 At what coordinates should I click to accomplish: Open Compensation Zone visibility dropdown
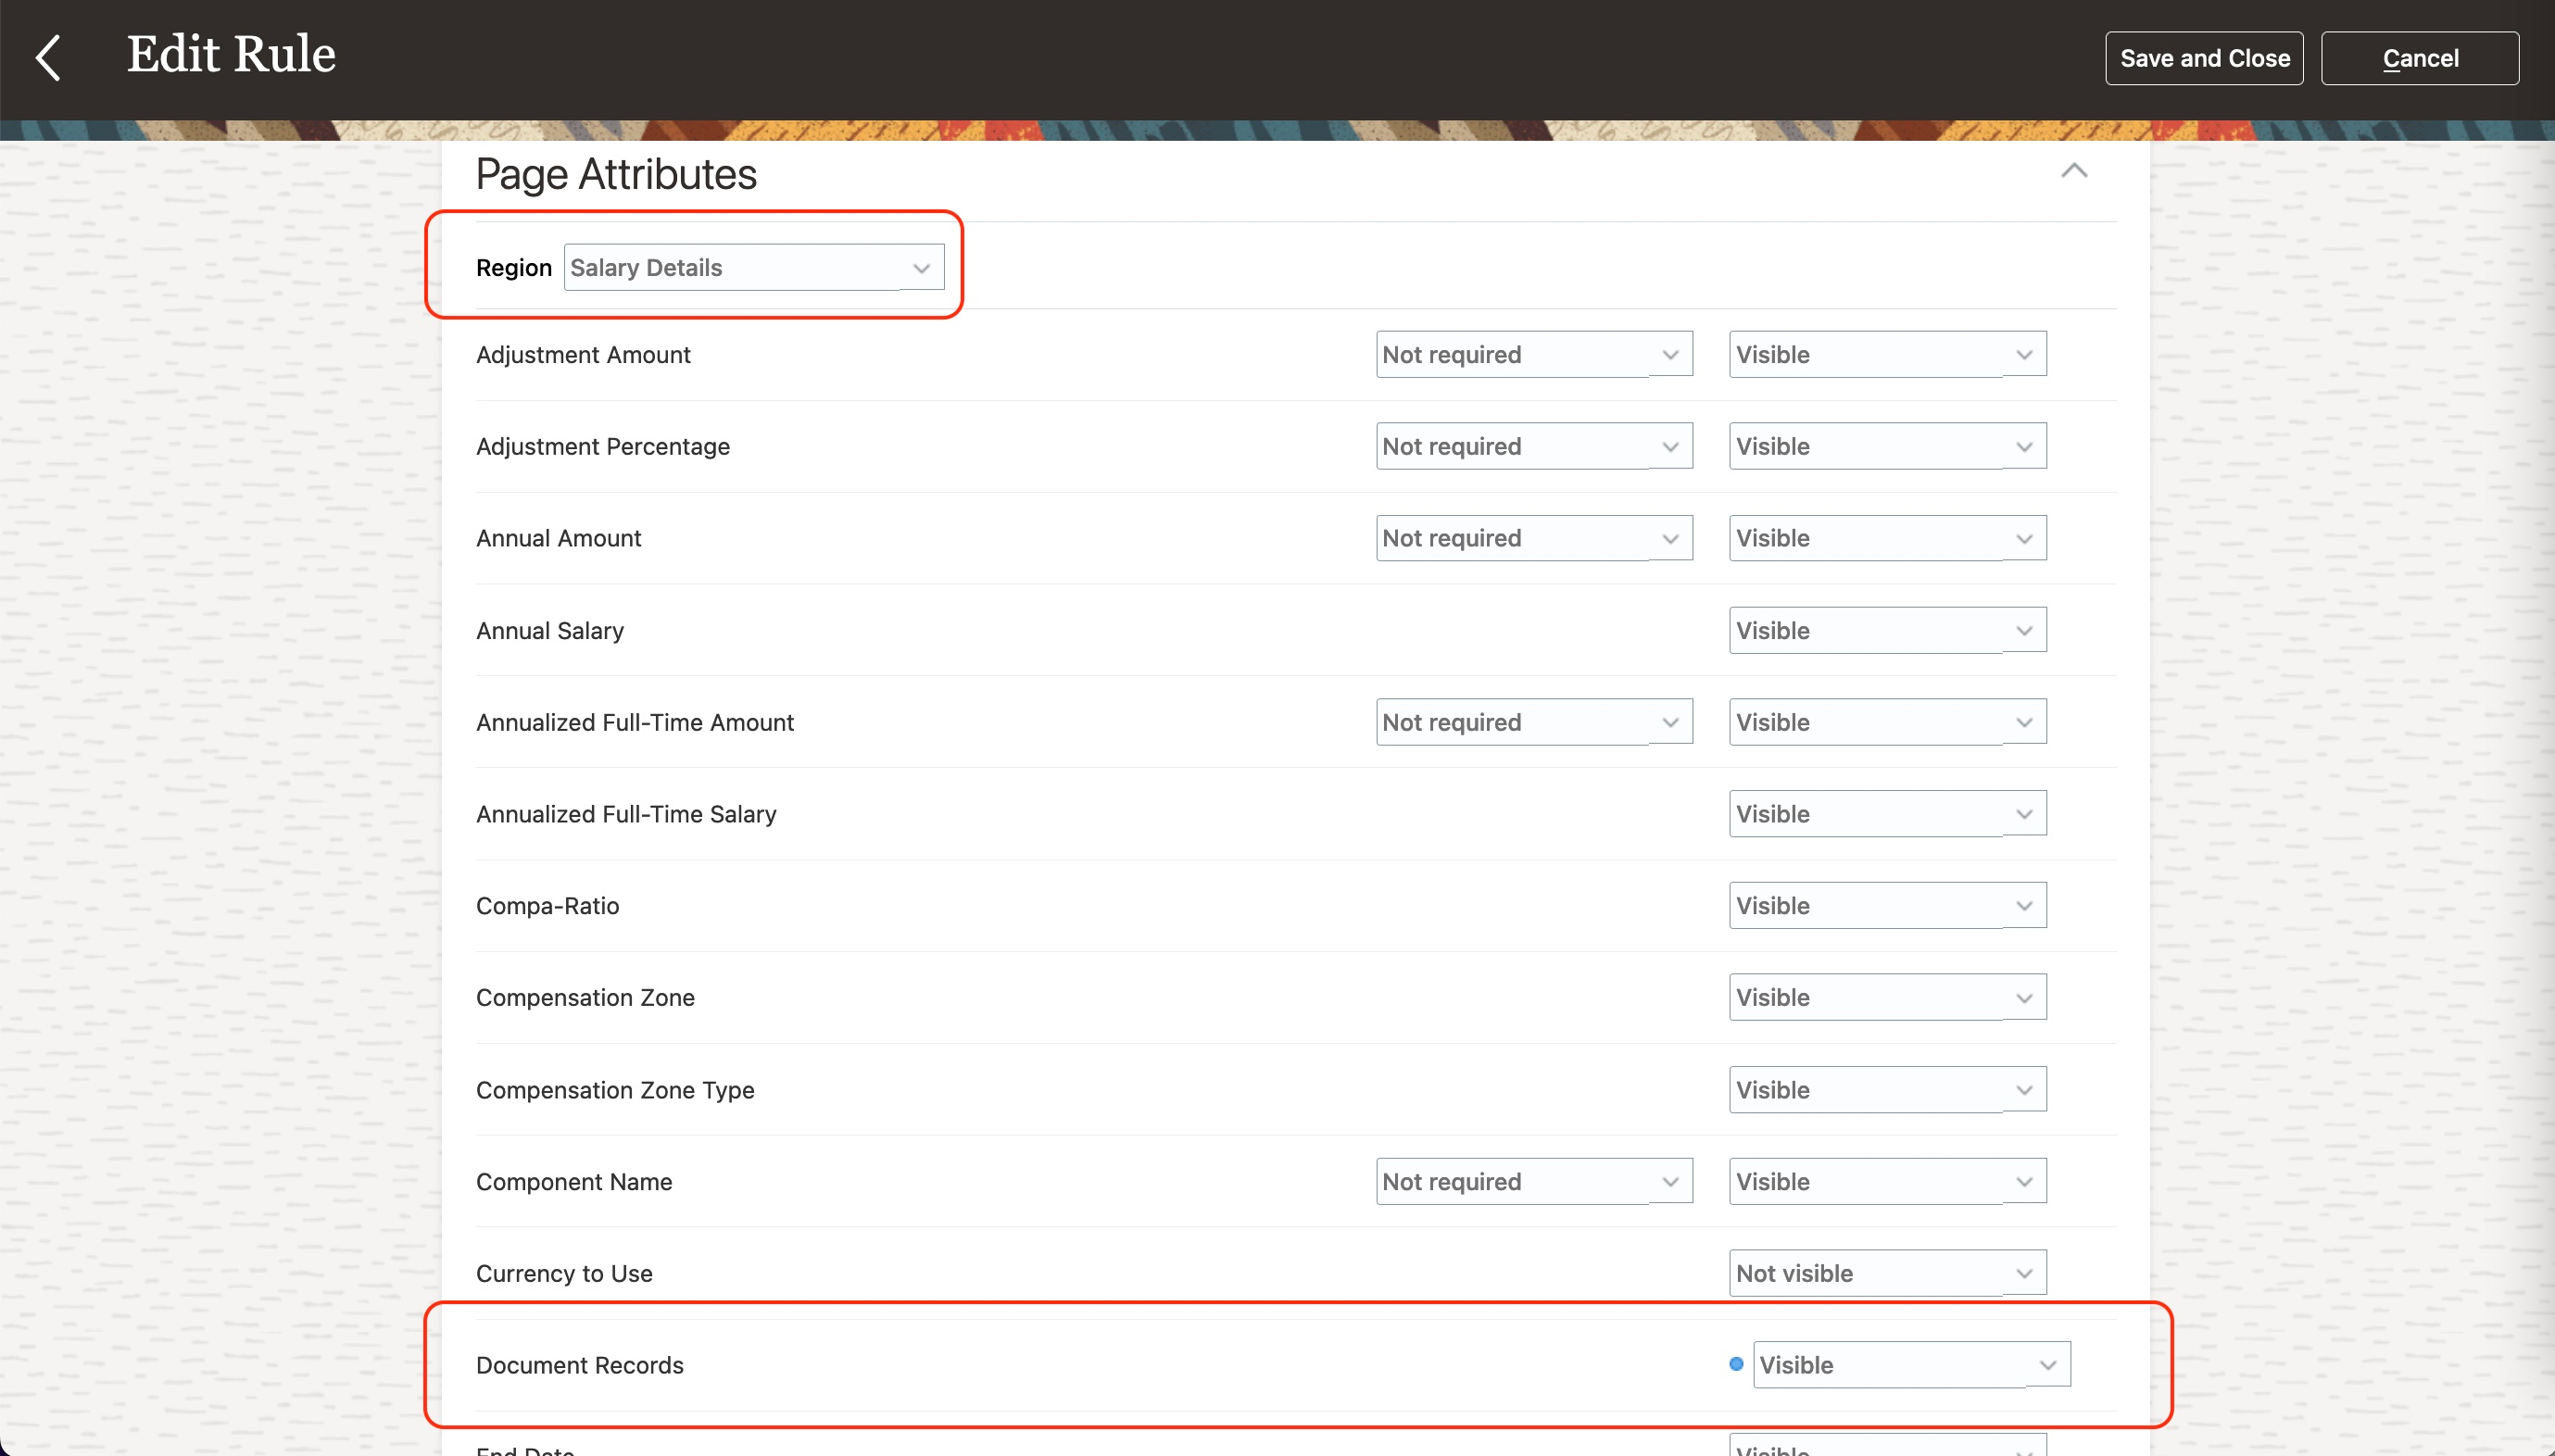[1886, 998]
